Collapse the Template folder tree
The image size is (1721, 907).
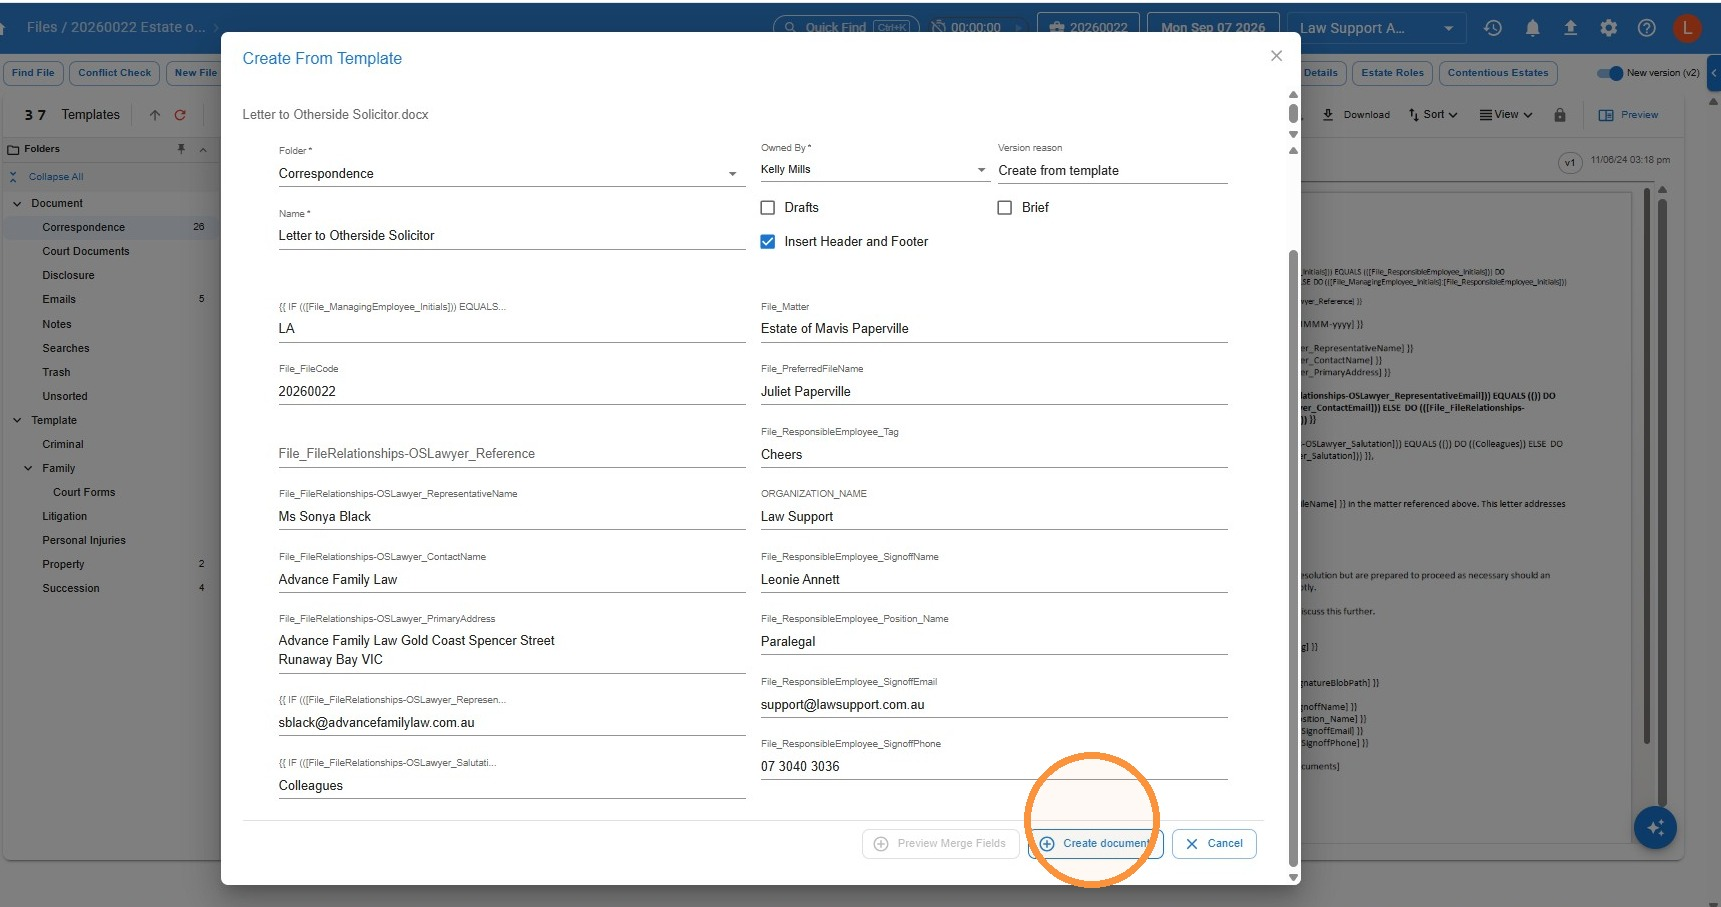[17, 420]
